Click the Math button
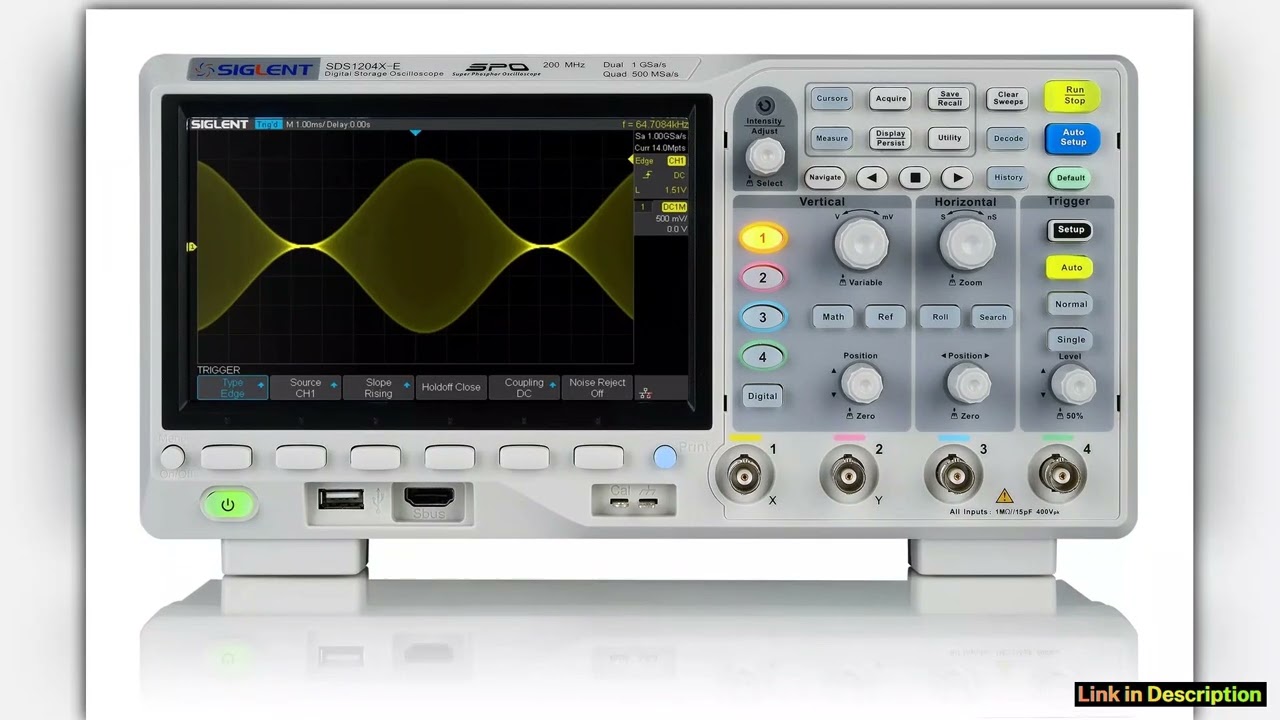This screenshot has width=1280, height=720. (x=833, y=317)
